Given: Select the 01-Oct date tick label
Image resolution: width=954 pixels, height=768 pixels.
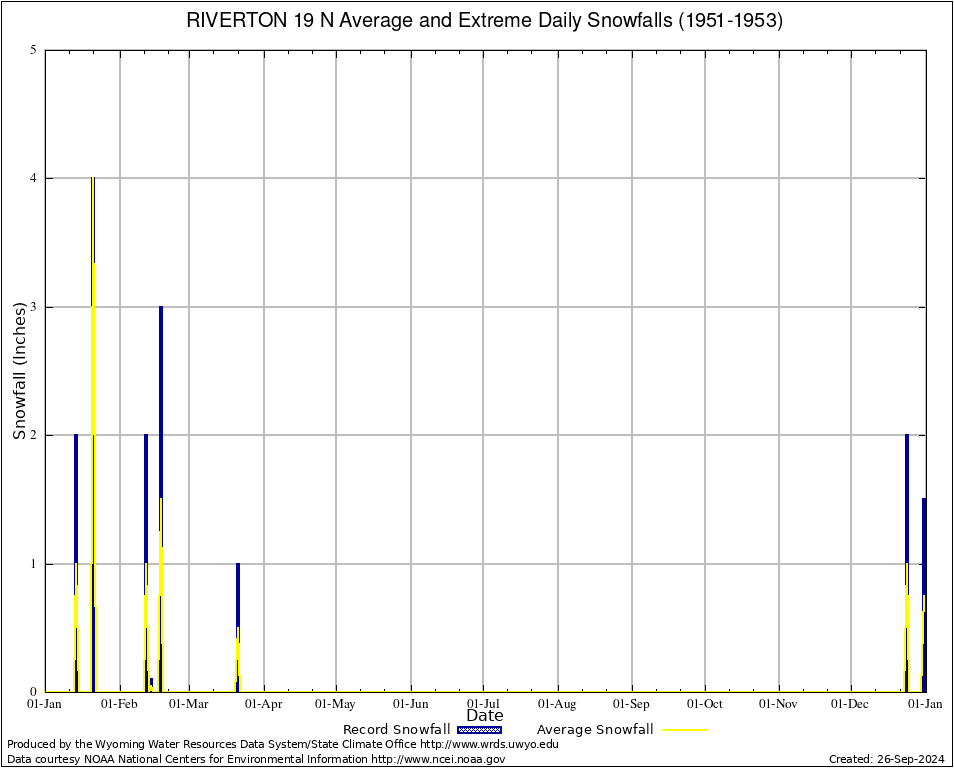Looking at the screenshot, I should pyautogui.click(x=705, y=704).
